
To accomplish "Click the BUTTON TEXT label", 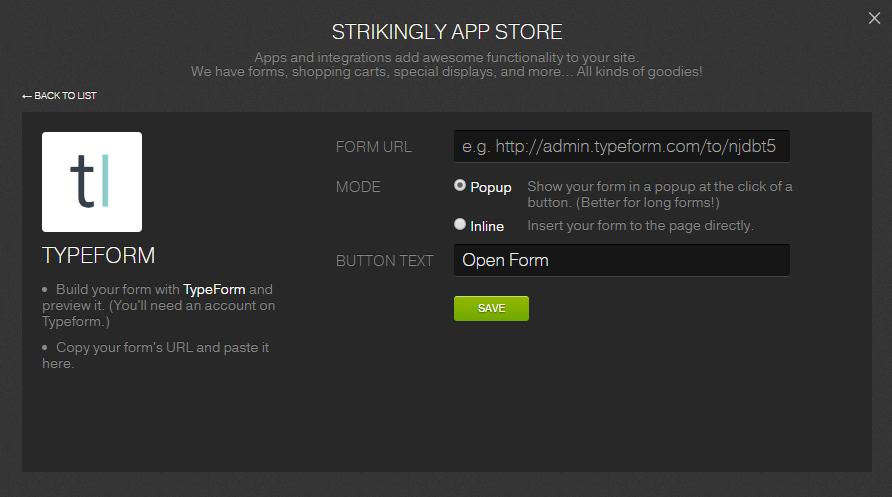I will pos(385,260).
